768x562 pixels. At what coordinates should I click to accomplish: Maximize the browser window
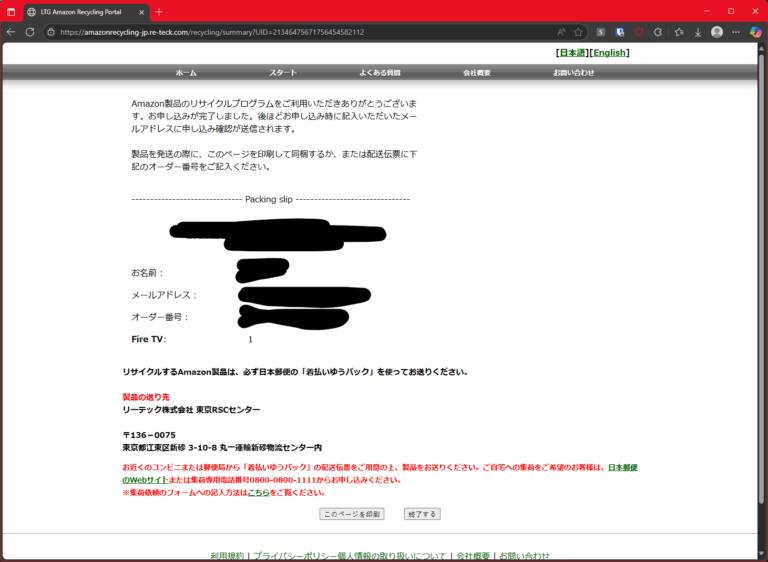tap(731, 11)
